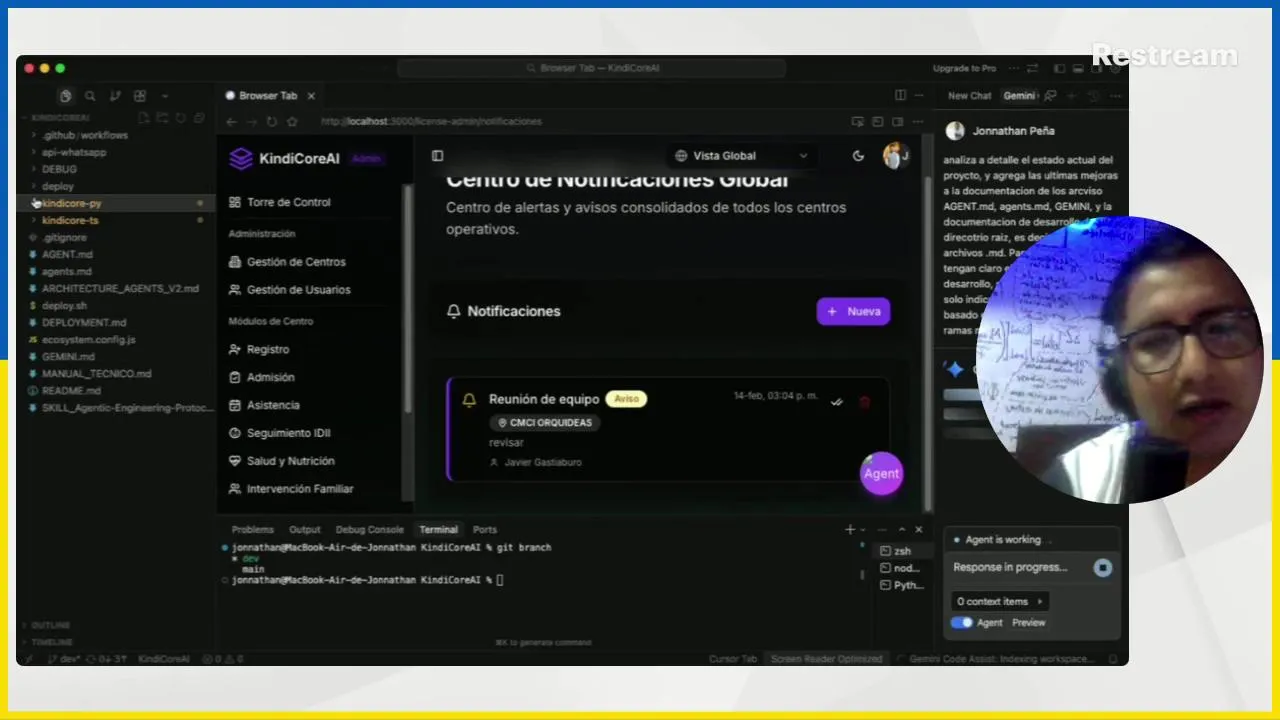
Task: Open the Gemini chat history icon
Action: [1093, 96]
